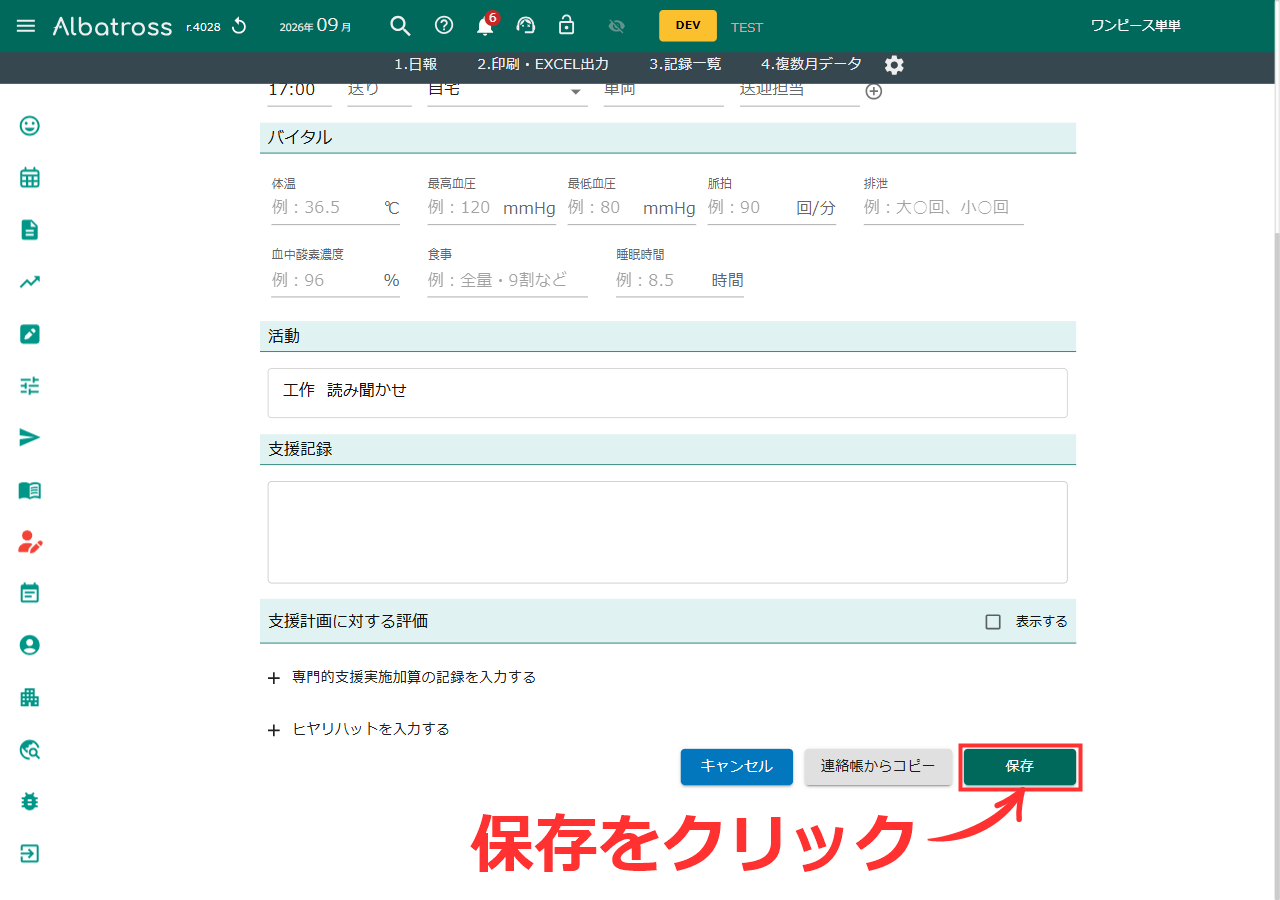Image resolution: width=1280 pixels, height=900 pixels.
Task: Open the trending chart sidebar icon
Action: pos(30,282)
